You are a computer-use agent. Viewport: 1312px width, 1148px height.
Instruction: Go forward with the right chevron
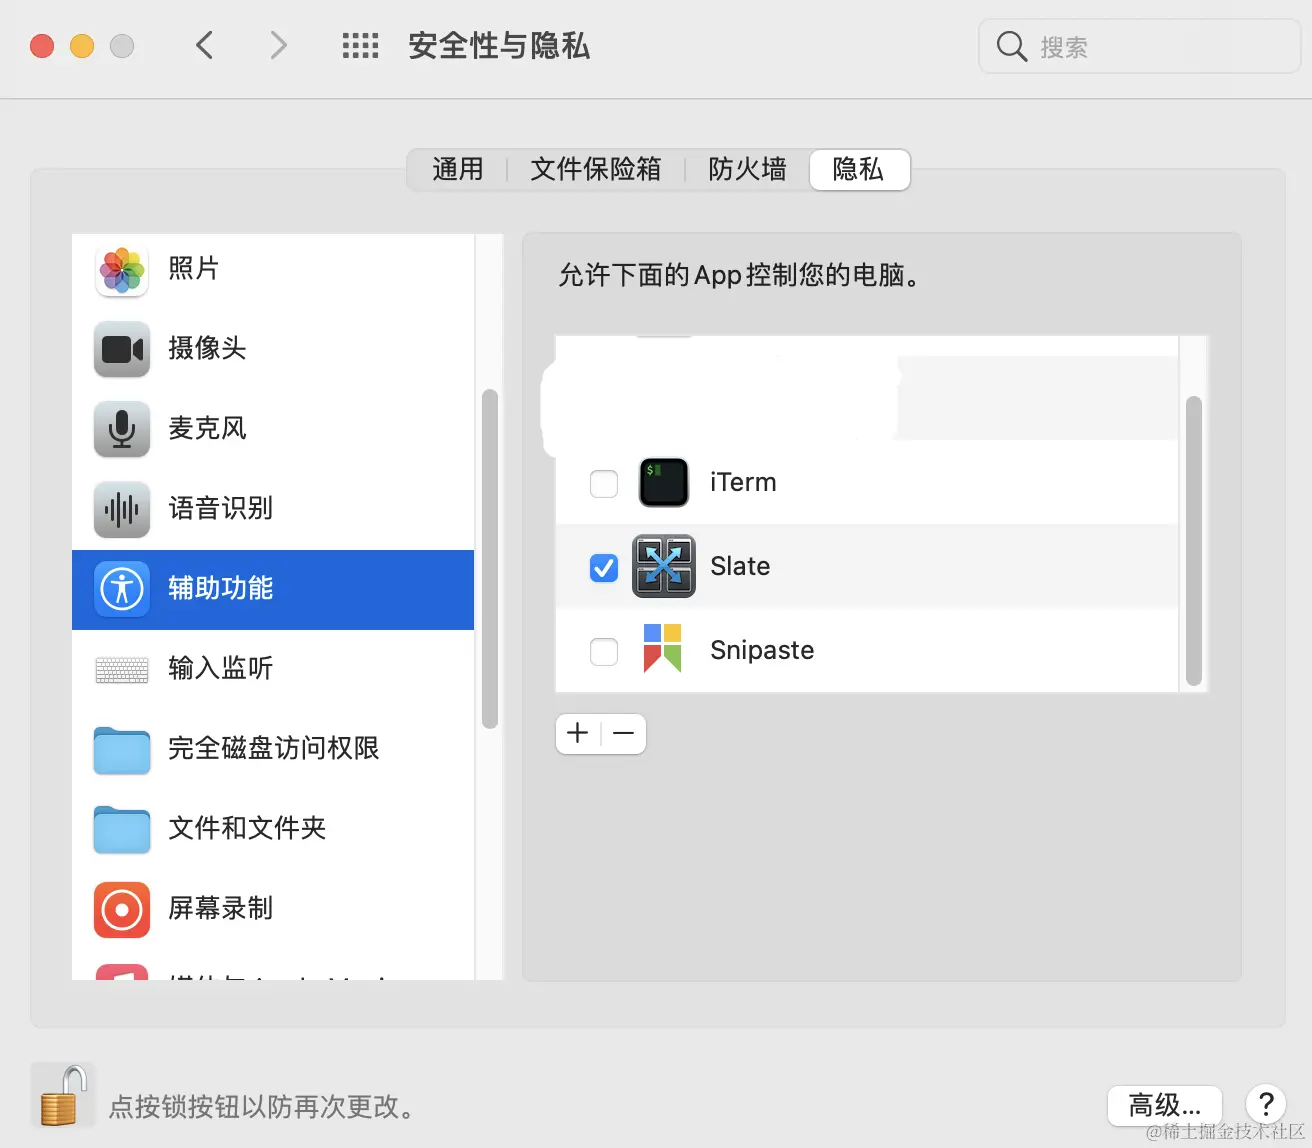tap(279, 45)
